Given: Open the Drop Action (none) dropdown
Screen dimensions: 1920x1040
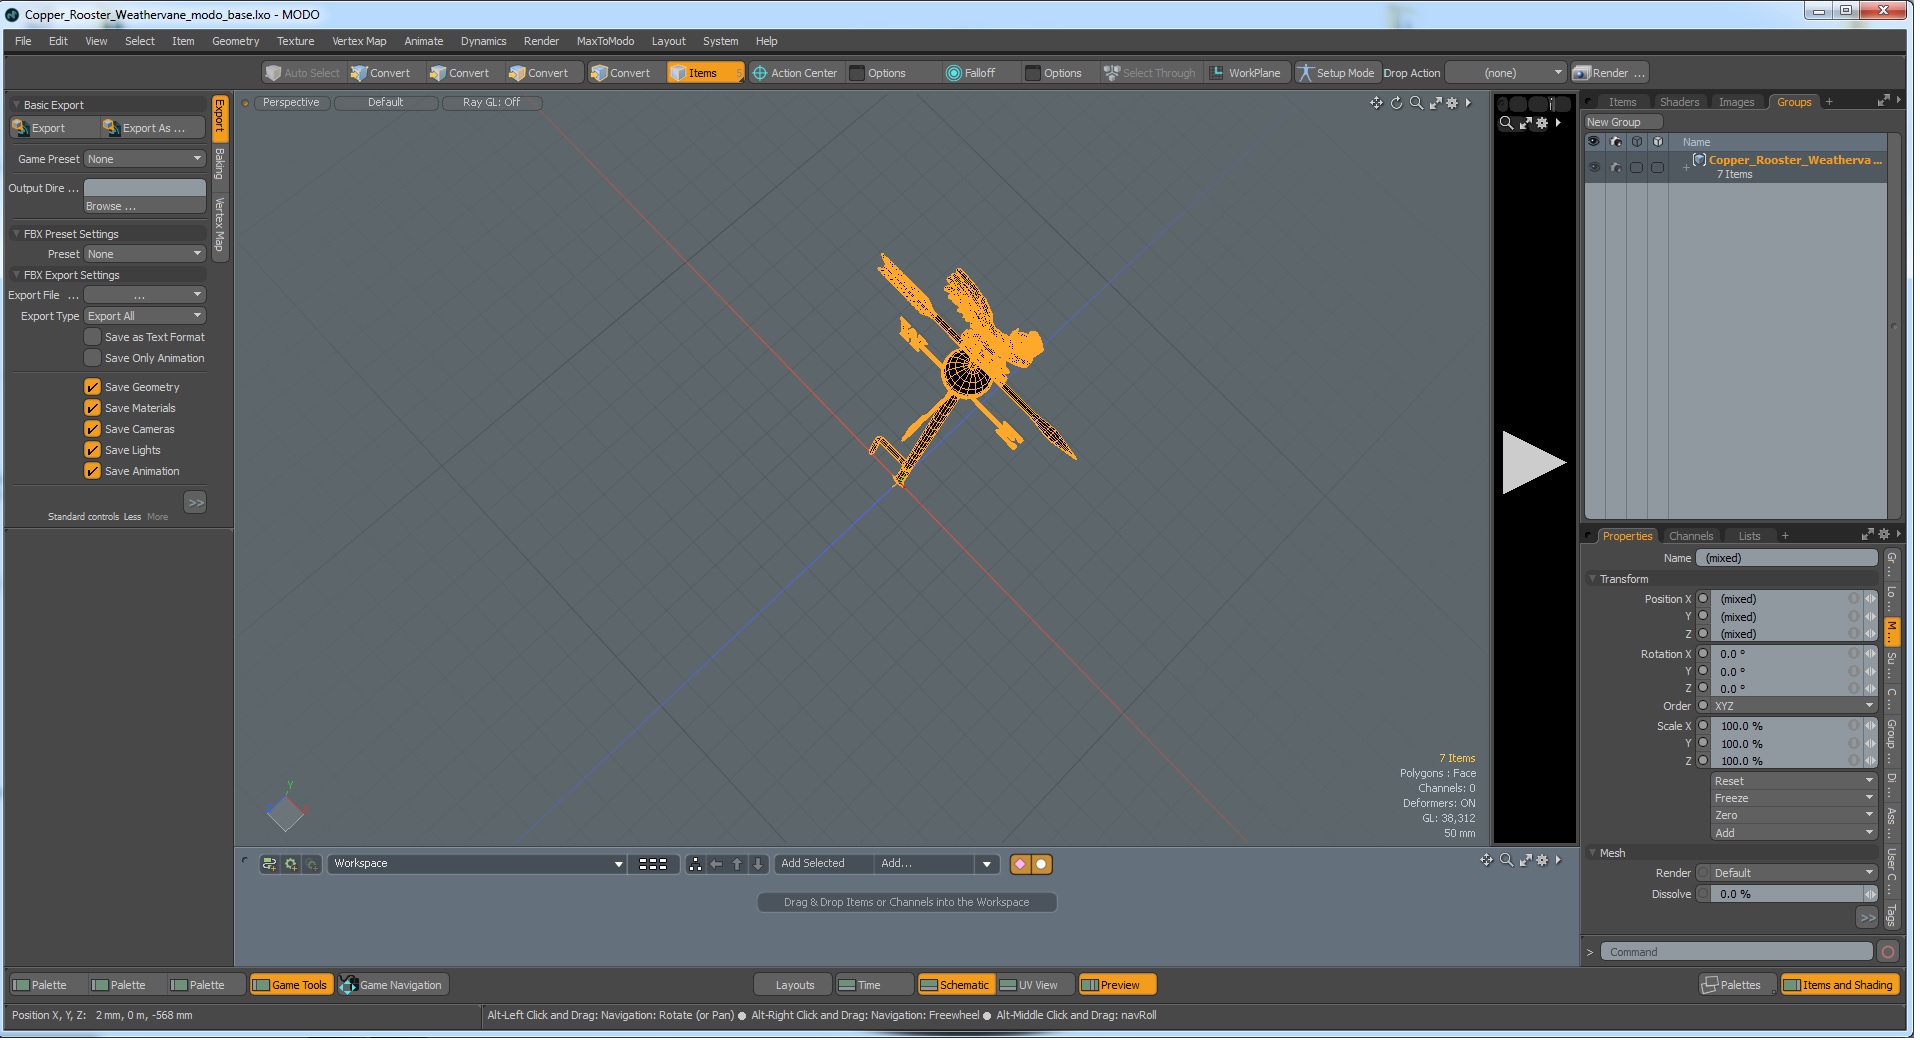Looking at the screenshot, I should 1505,73.
